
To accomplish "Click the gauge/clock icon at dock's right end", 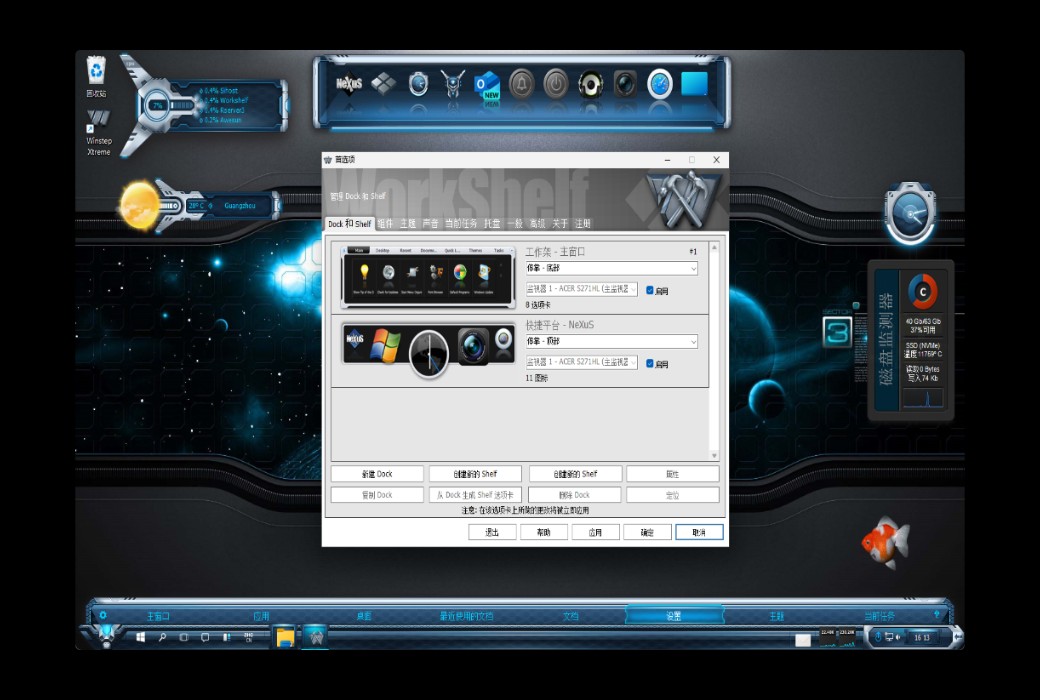I will pyautogui.click(x=659, y=84).
